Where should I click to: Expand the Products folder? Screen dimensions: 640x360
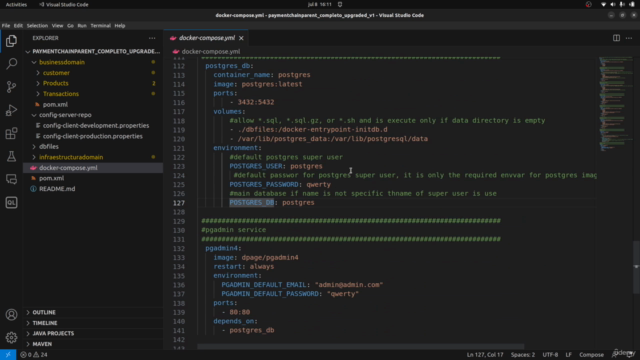(38, 83)
